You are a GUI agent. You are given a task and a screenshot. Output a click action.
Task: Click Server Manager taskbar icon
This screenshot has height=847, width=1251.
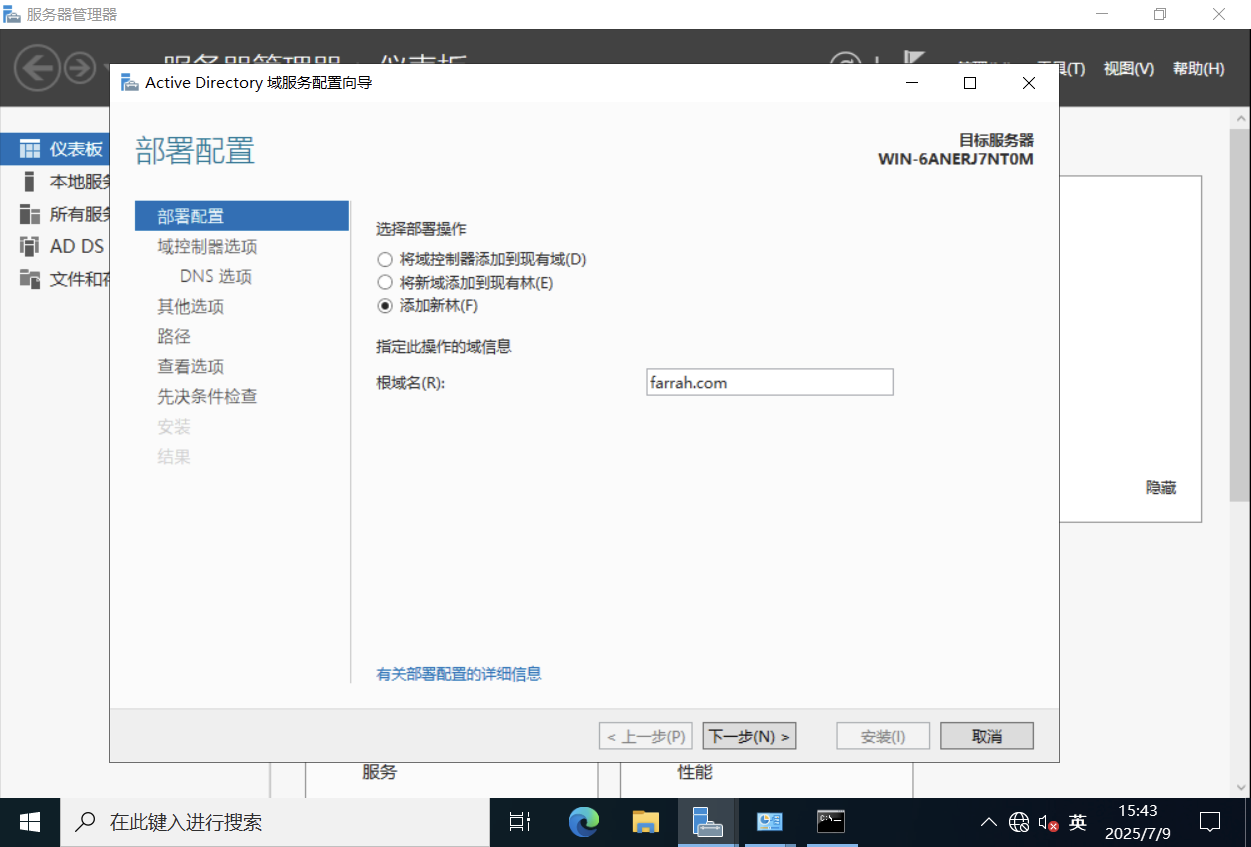(x=707, y=822)
